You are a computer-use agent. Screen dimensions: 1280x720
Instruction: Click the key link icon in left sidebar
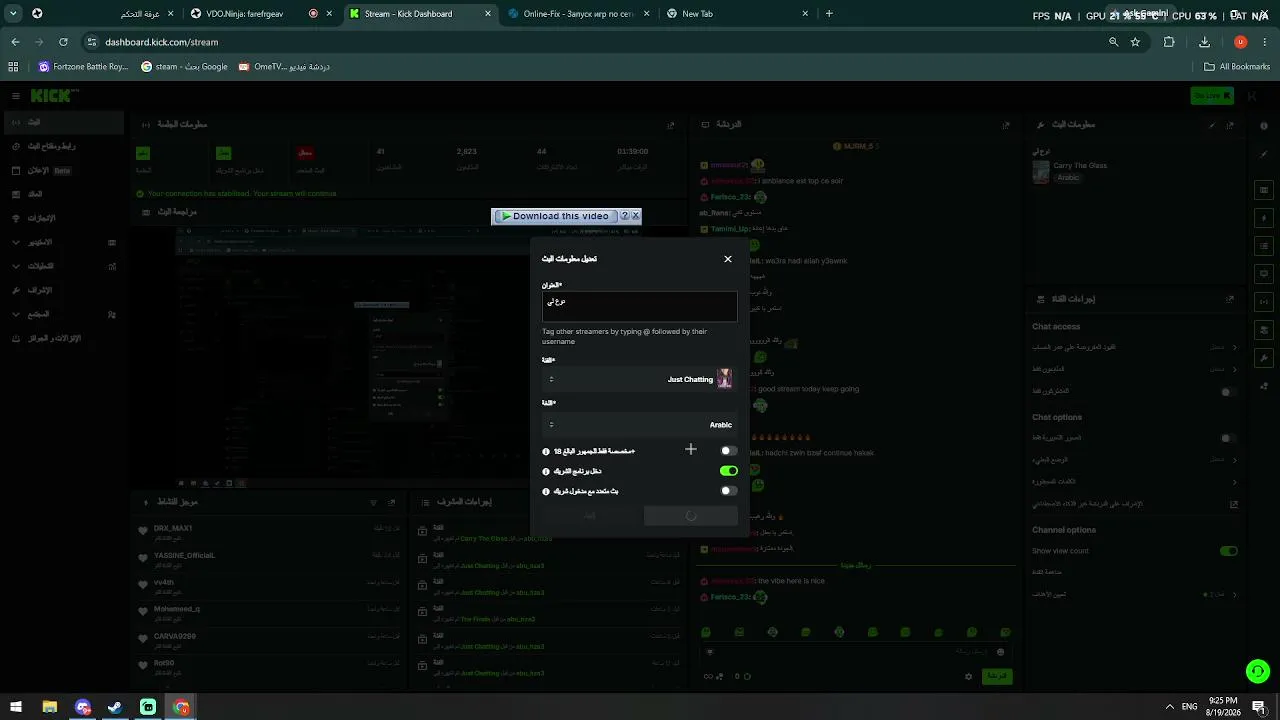point(62,146)
